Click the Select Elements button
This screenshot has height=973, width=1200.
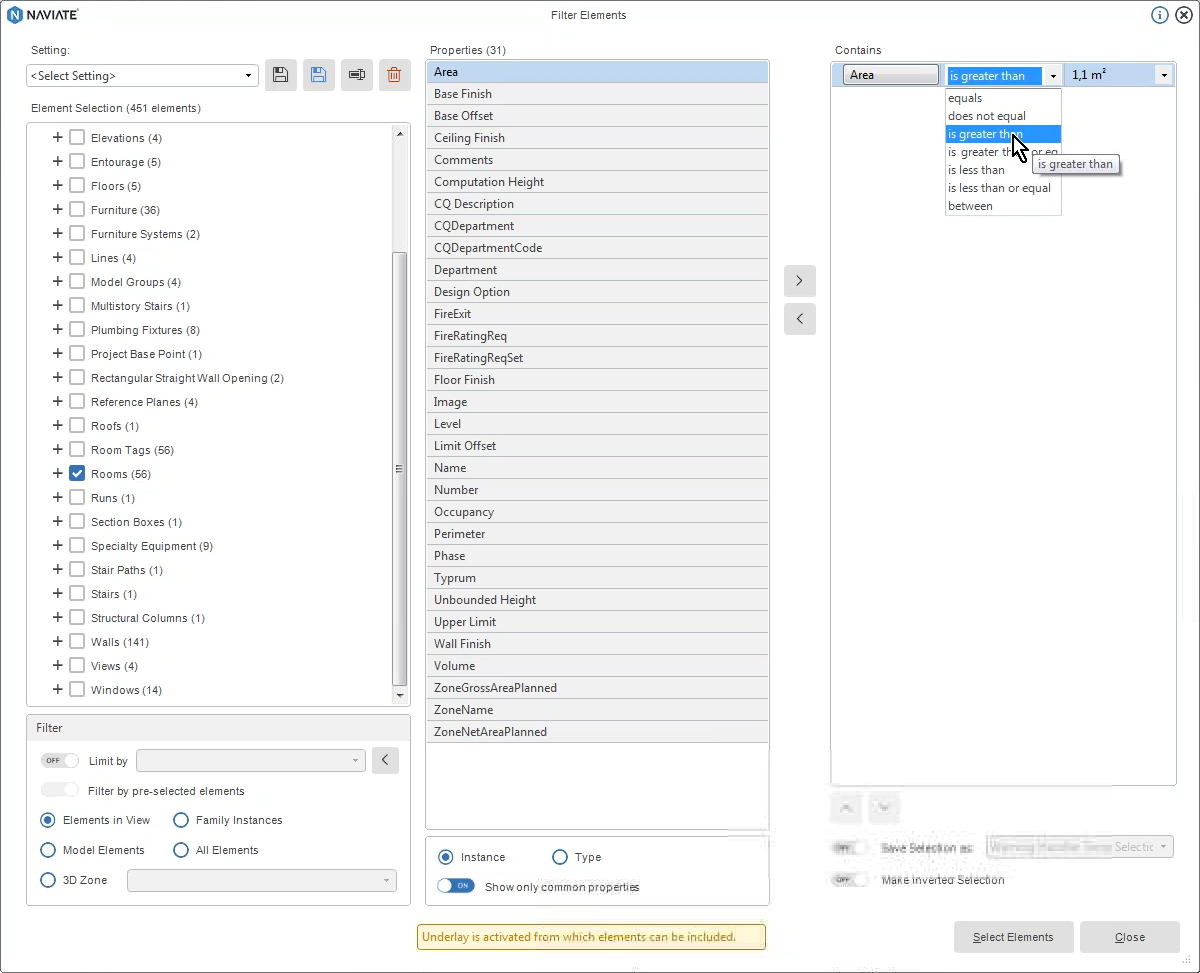(1013, 937)
